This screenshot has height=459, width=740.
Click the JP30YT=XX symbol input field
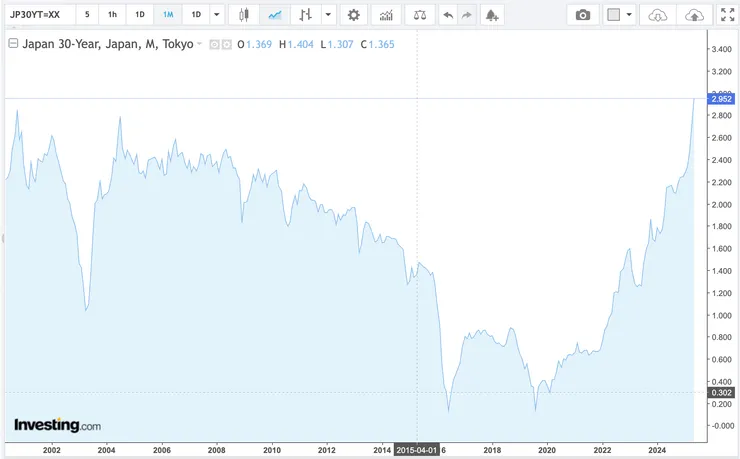40,15
